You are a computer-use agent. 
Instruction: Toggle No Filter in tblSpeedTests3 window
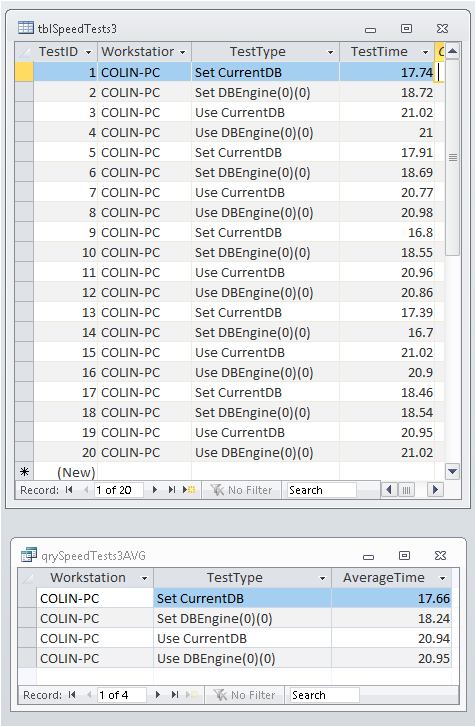241,490
